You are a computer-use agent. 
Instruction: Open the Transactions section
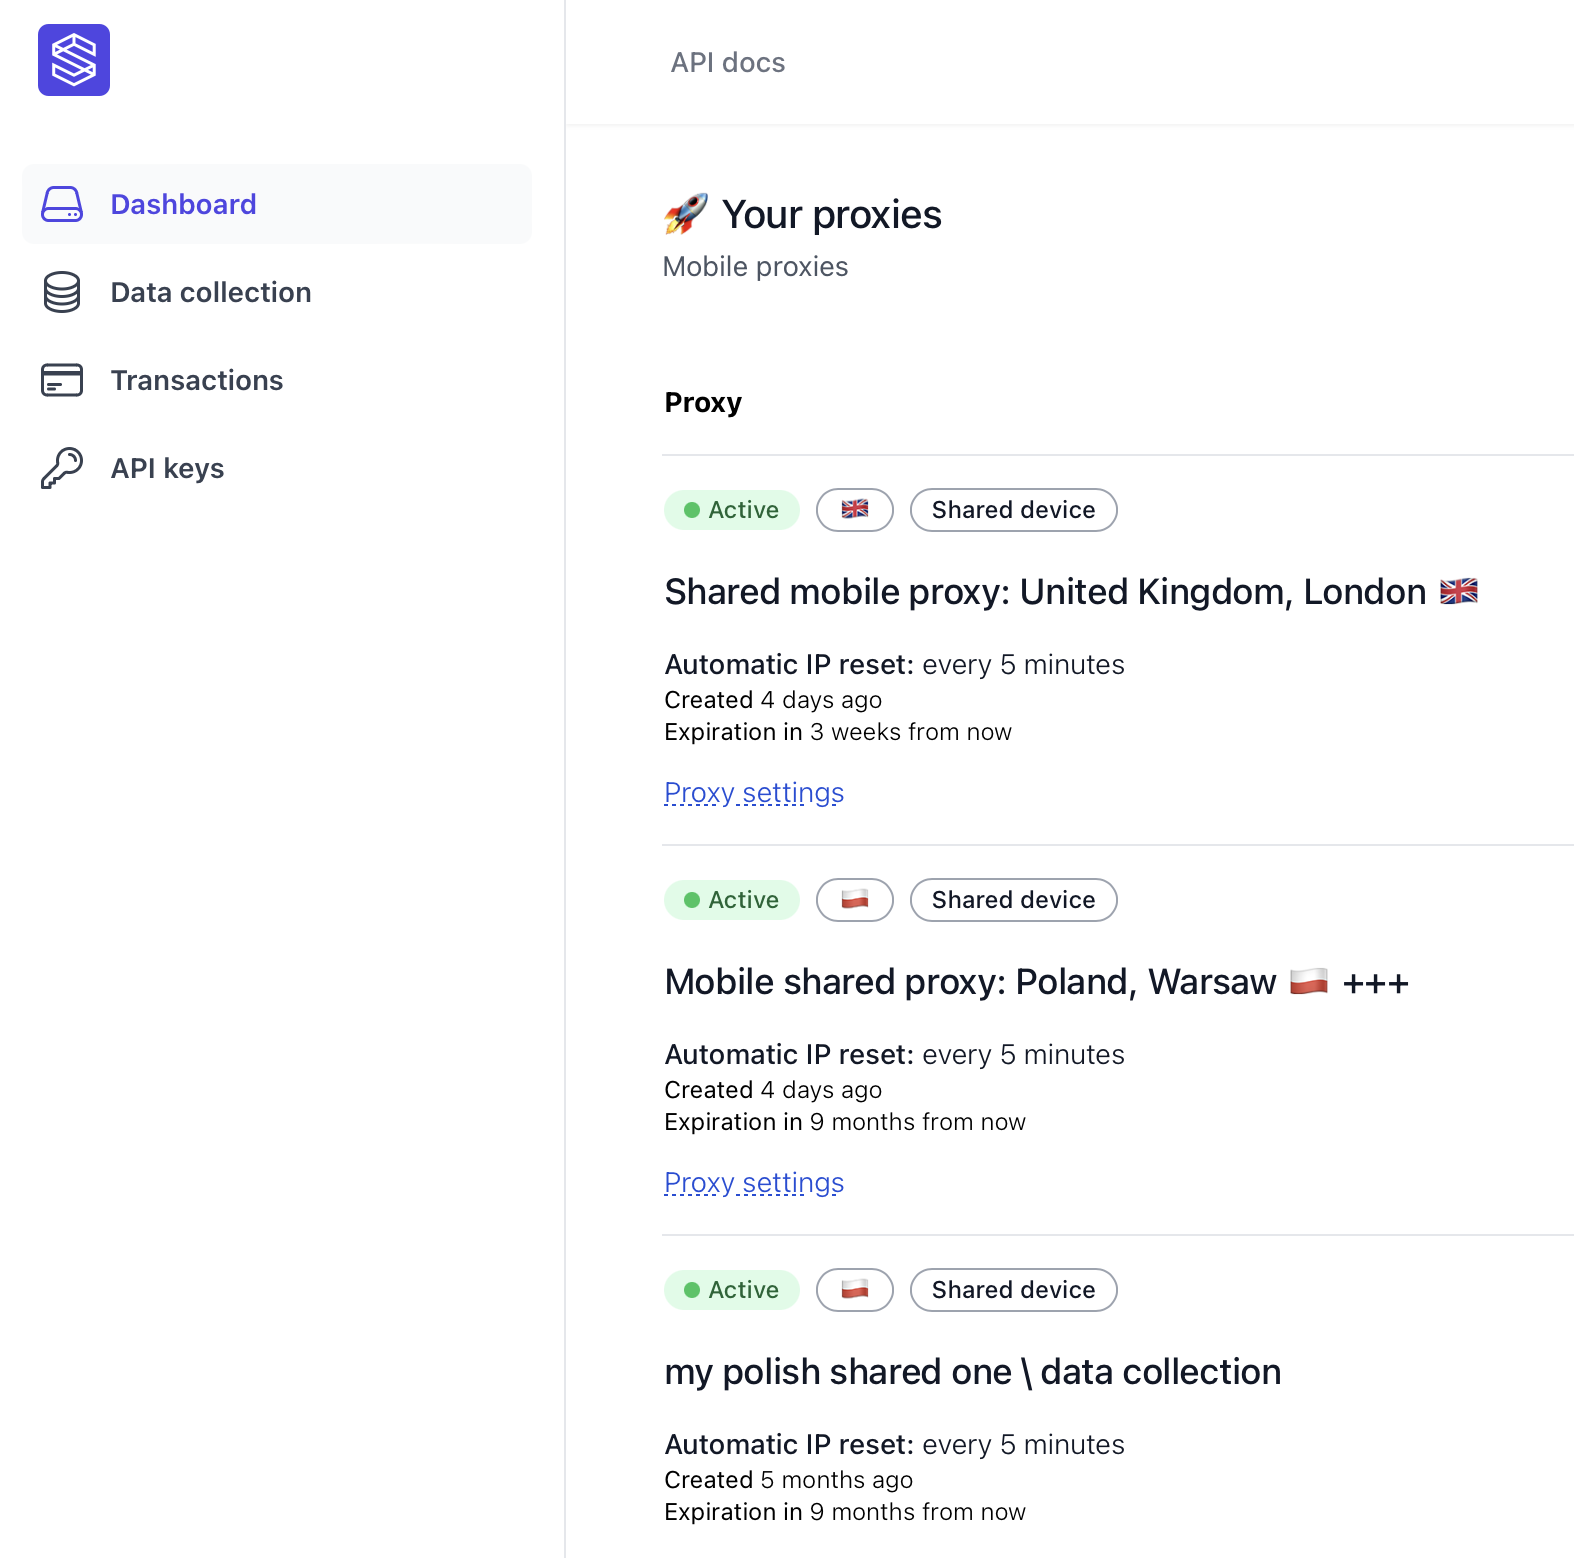click(x=197, y=380)
